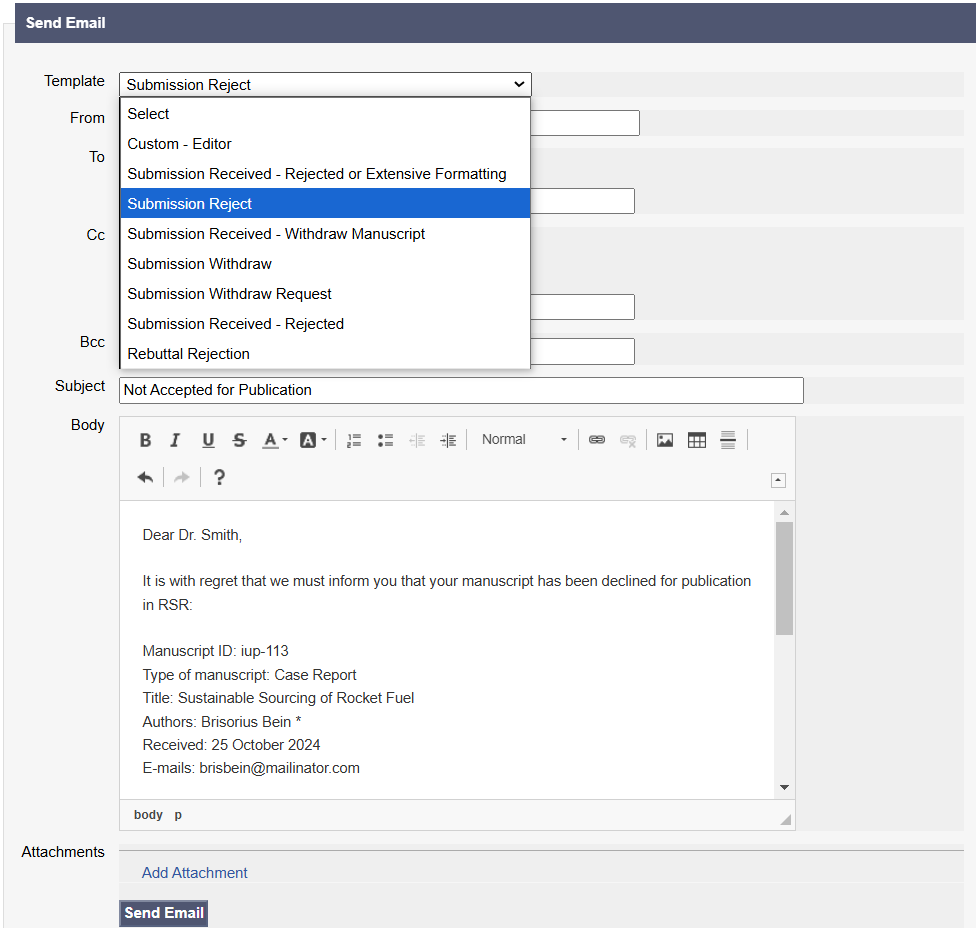Click the Add Attachment link
This screenshot has height=928, width=976.
pos(195,873)
